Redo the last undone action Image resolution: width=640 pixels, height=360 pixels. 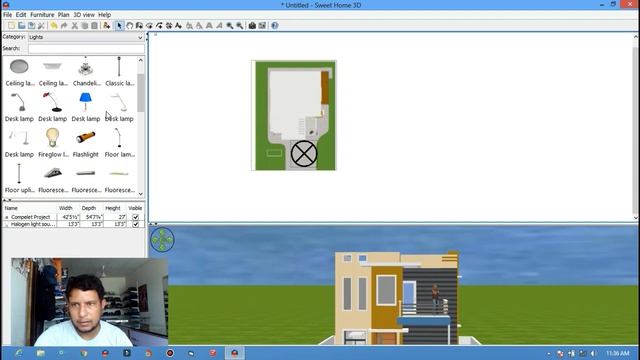(x=64, y=26)
